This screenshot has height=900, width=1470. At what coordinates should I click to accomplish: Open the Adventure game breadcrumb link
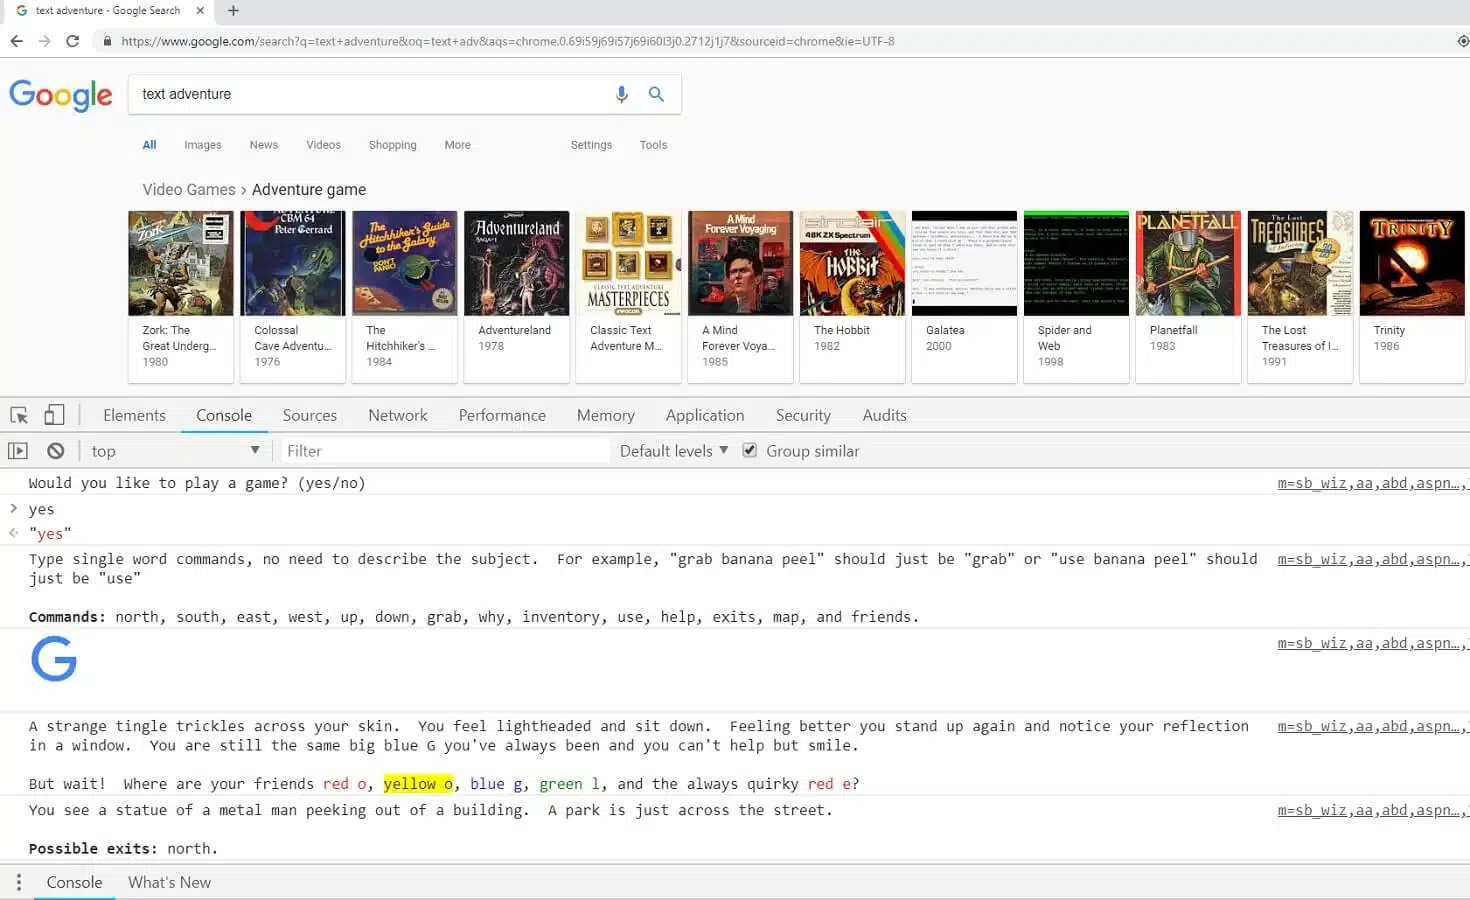point(309,189)
